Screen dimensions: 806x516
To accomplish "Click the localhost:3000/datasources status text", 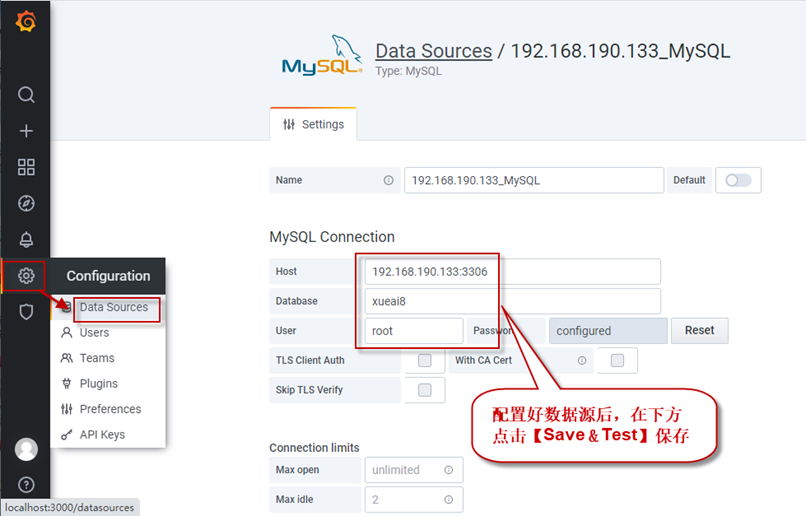I will [69, 507].
